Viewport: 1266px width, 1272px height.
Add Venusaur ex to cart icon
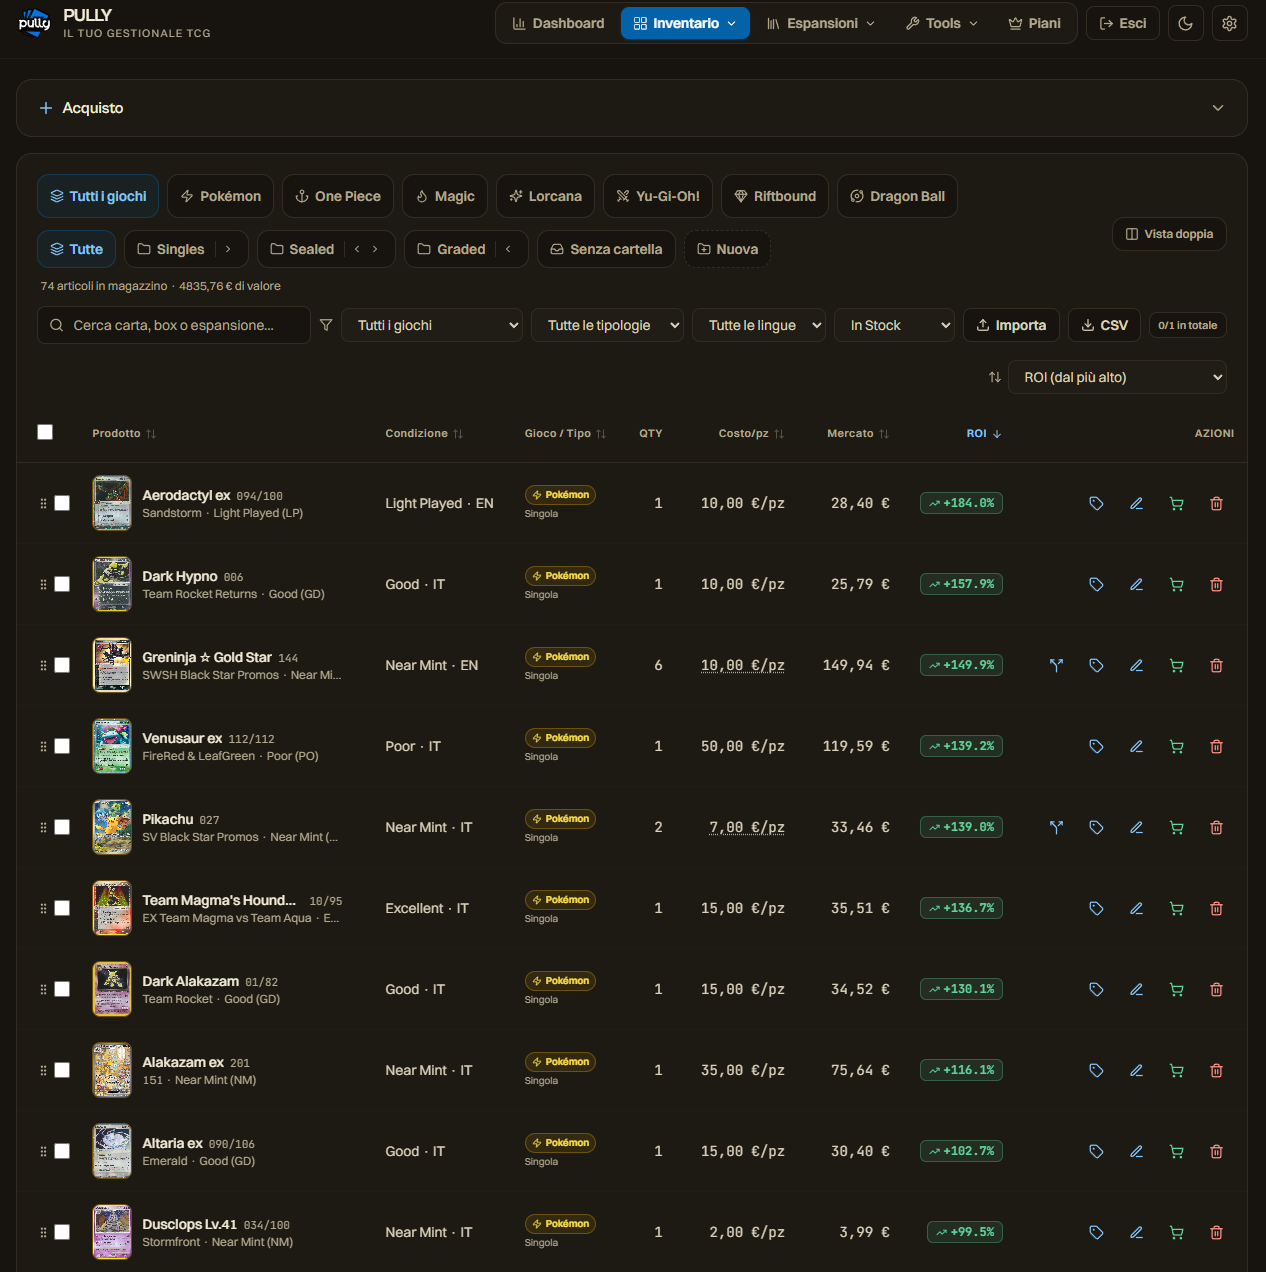click(1176, 747)
